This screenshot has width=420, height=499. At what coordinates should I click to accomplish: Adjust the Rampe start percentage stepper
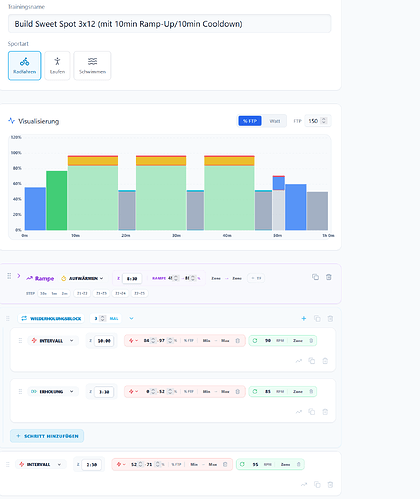click(x=176, y=278)
